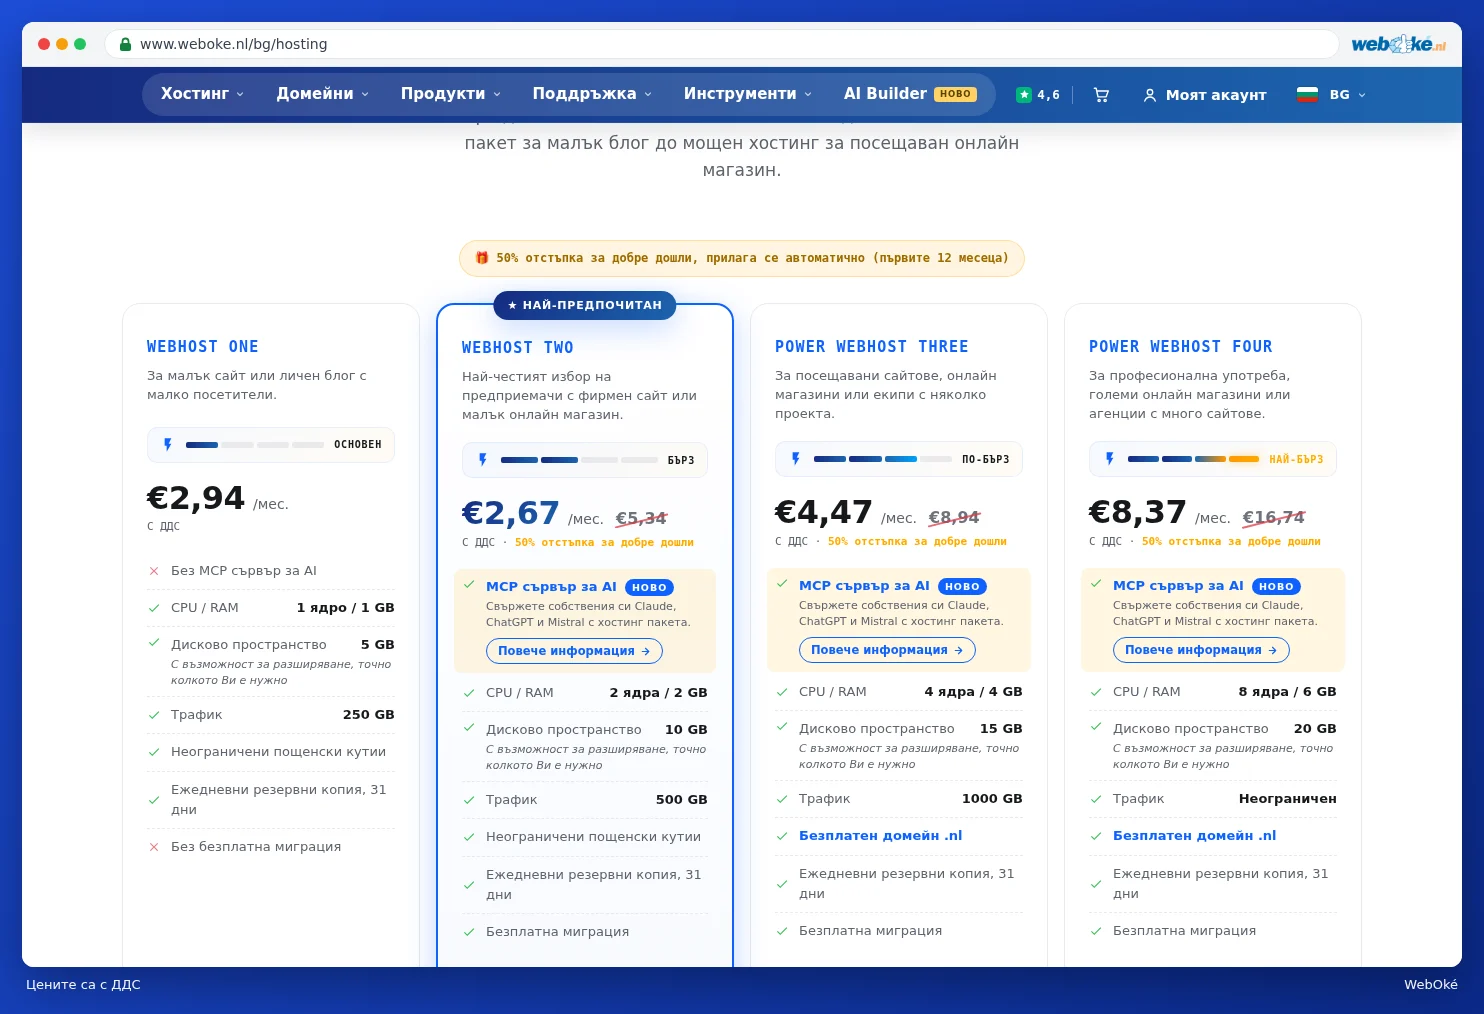Click the lightning bolt in Webhost Two speed bar
Viewport: 1484px width, 1014px height.
[x=483, y=460]
